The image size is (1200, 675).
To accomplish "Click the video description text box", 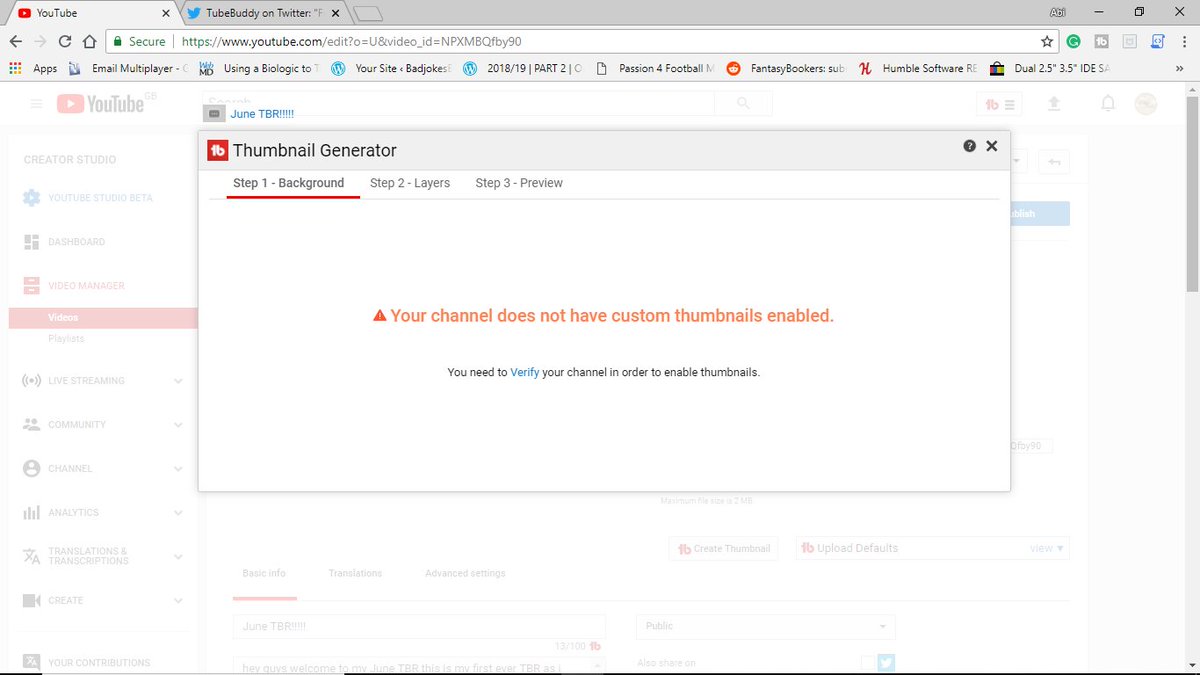I will point(419,666).
